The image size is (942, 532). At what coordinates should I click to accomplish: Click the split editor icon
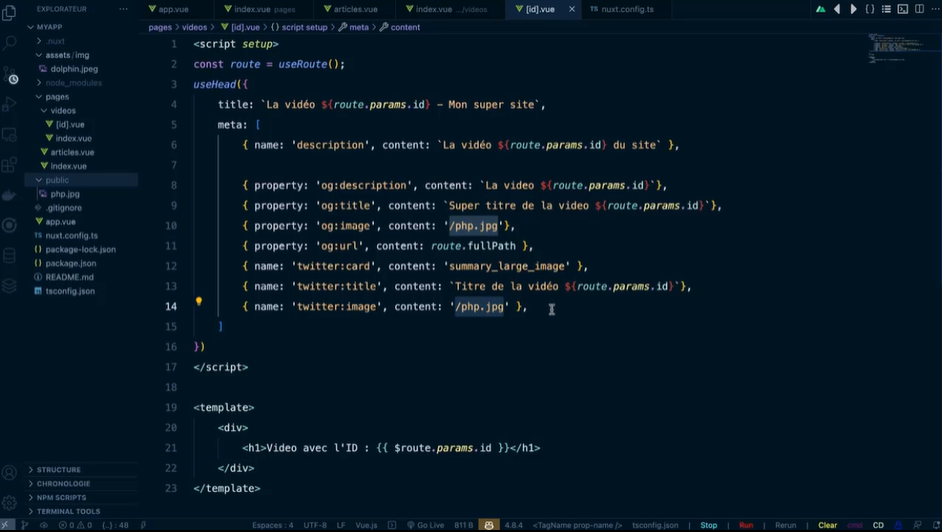tap(919, 9)
